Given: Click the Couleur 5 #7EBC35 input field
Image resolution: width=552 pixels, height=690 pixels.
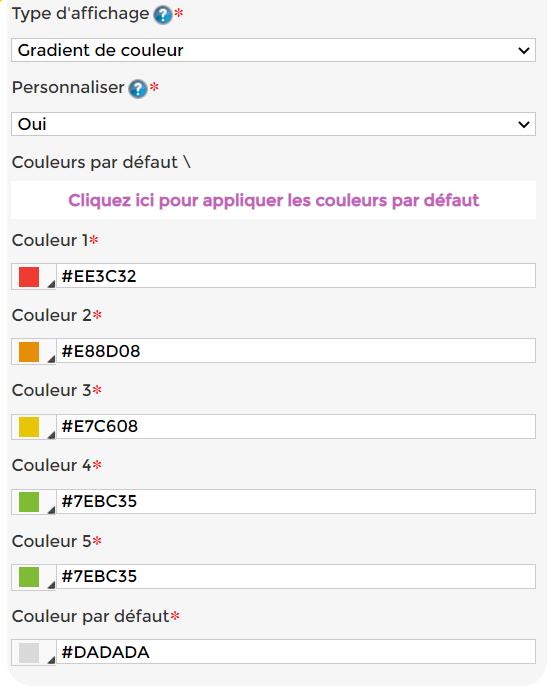Looking at the screenshot, I should pyautogui.click(x=296, y=576).
